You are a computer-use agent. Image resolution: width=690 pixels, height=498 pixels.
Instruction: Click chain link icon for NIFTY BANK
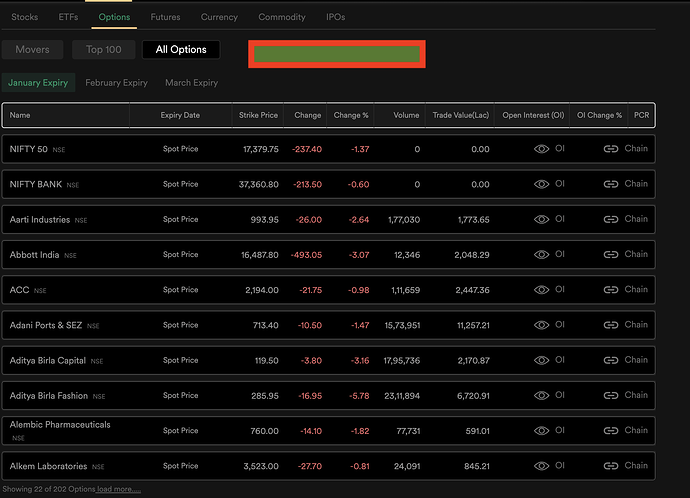611,184
